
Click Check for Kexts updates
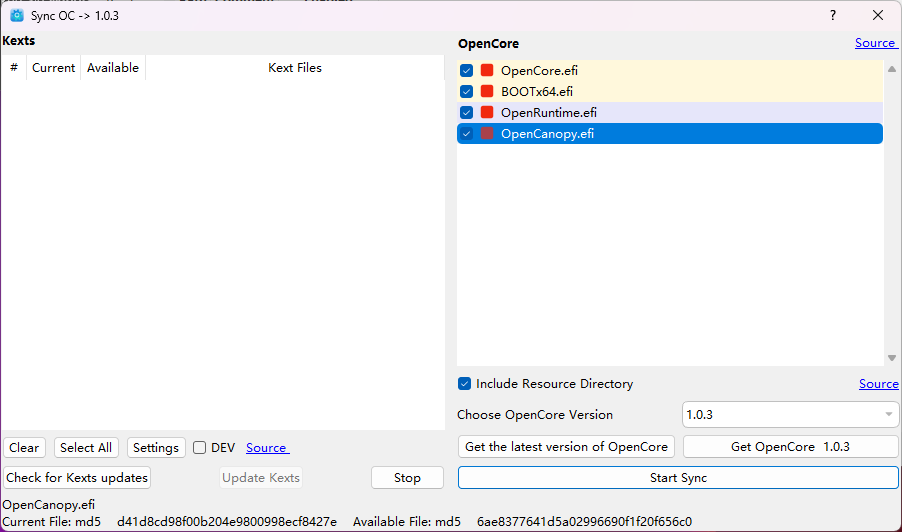tap(77, 477)
